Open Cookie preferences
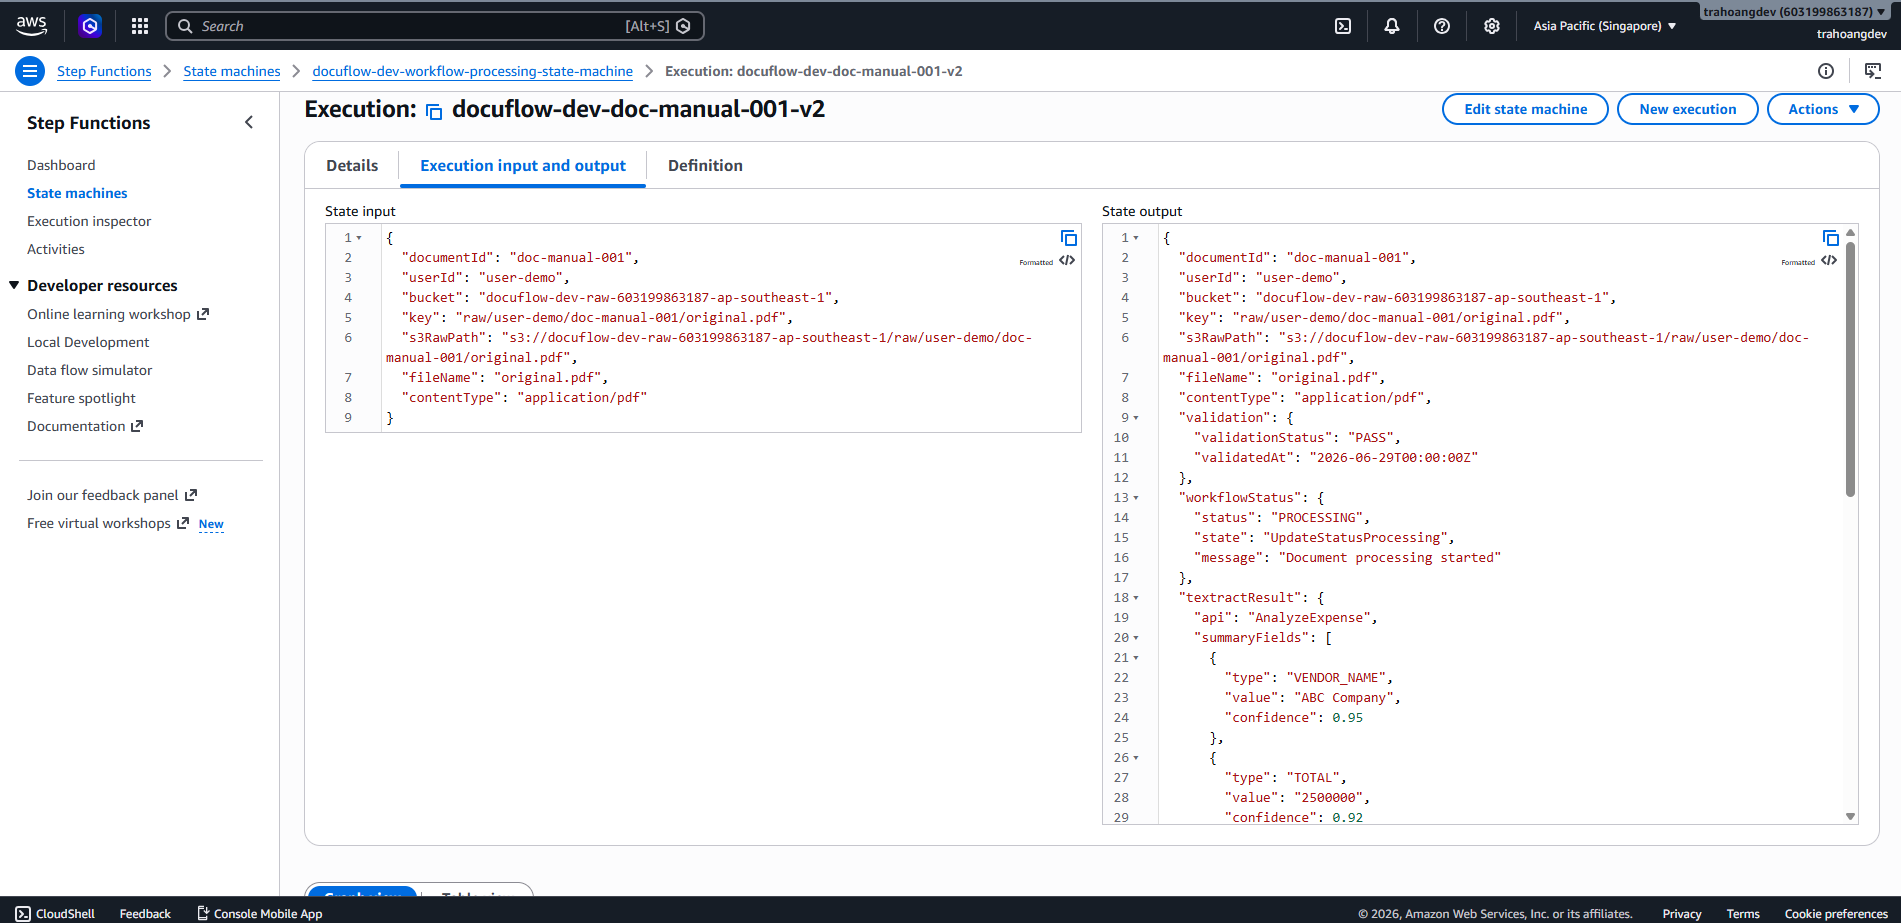 click(1836, 914)
